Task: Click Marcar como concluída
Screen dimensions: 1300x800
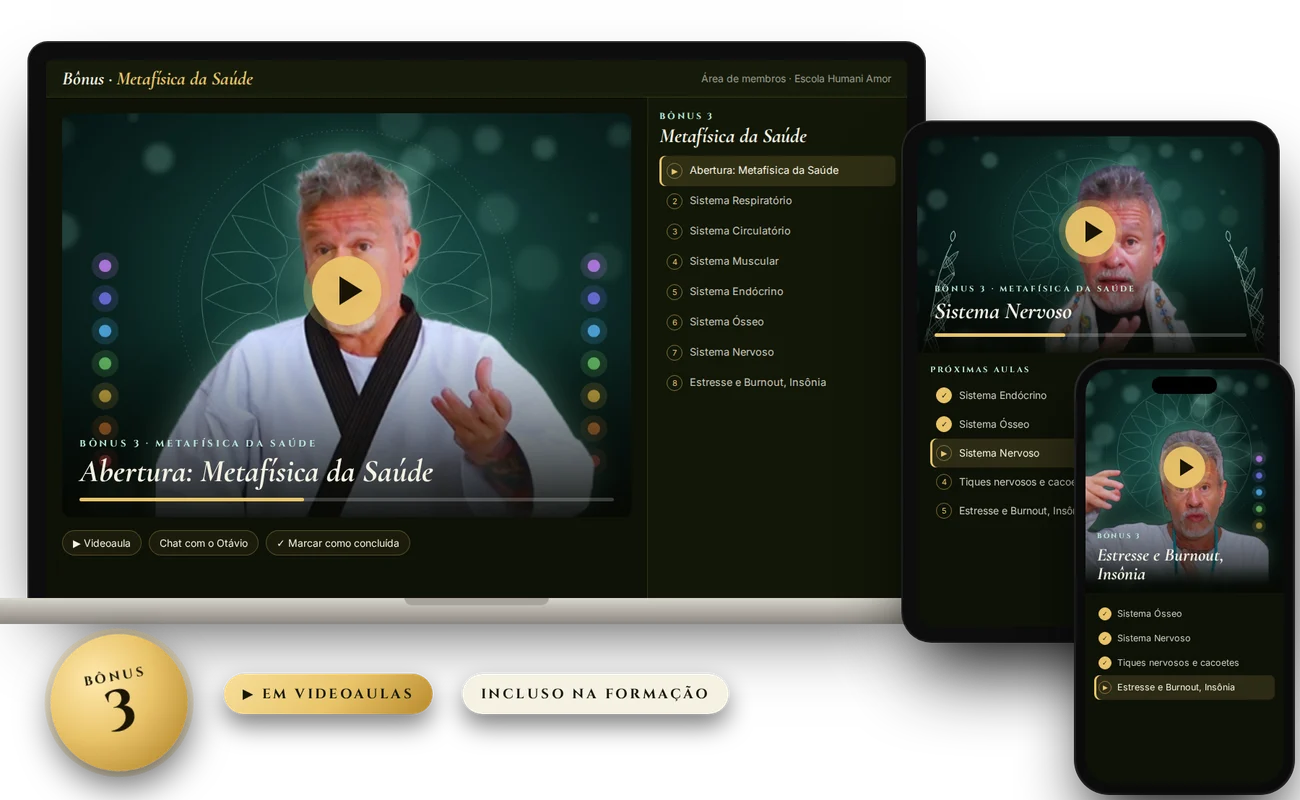Action: coord(338,543)
